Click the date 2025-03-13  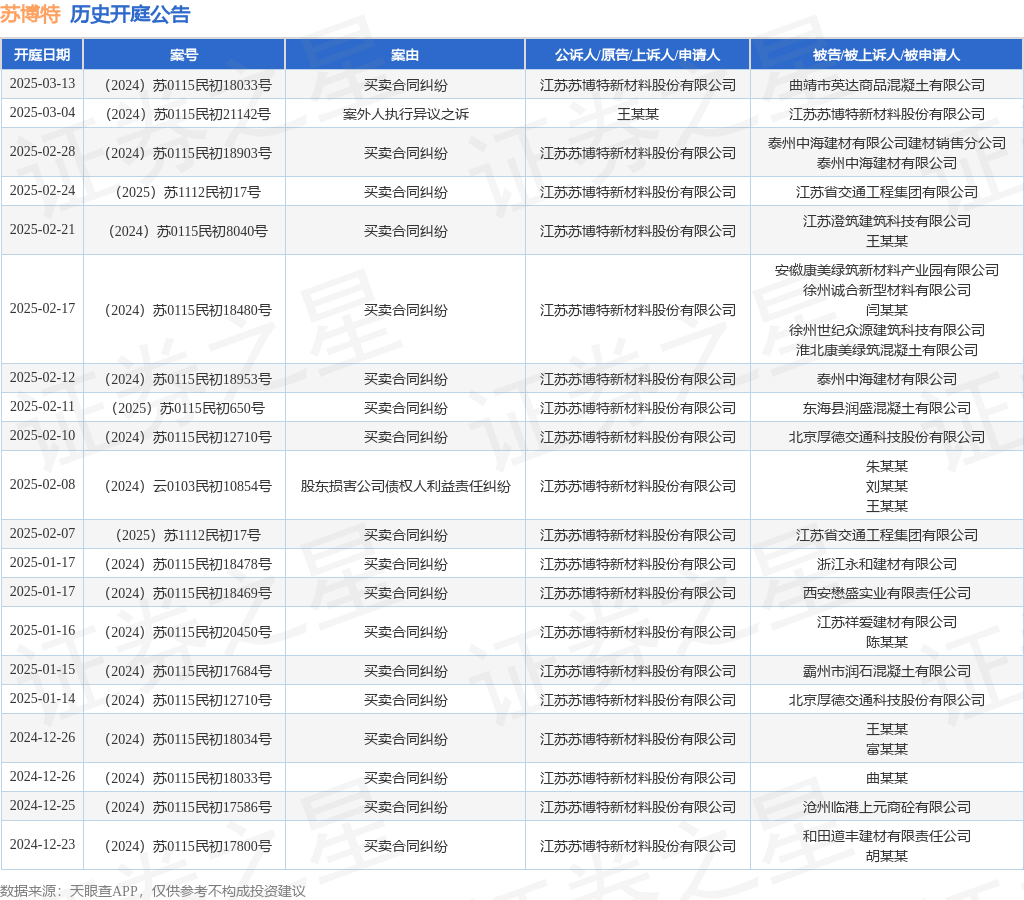click(42, 84)
